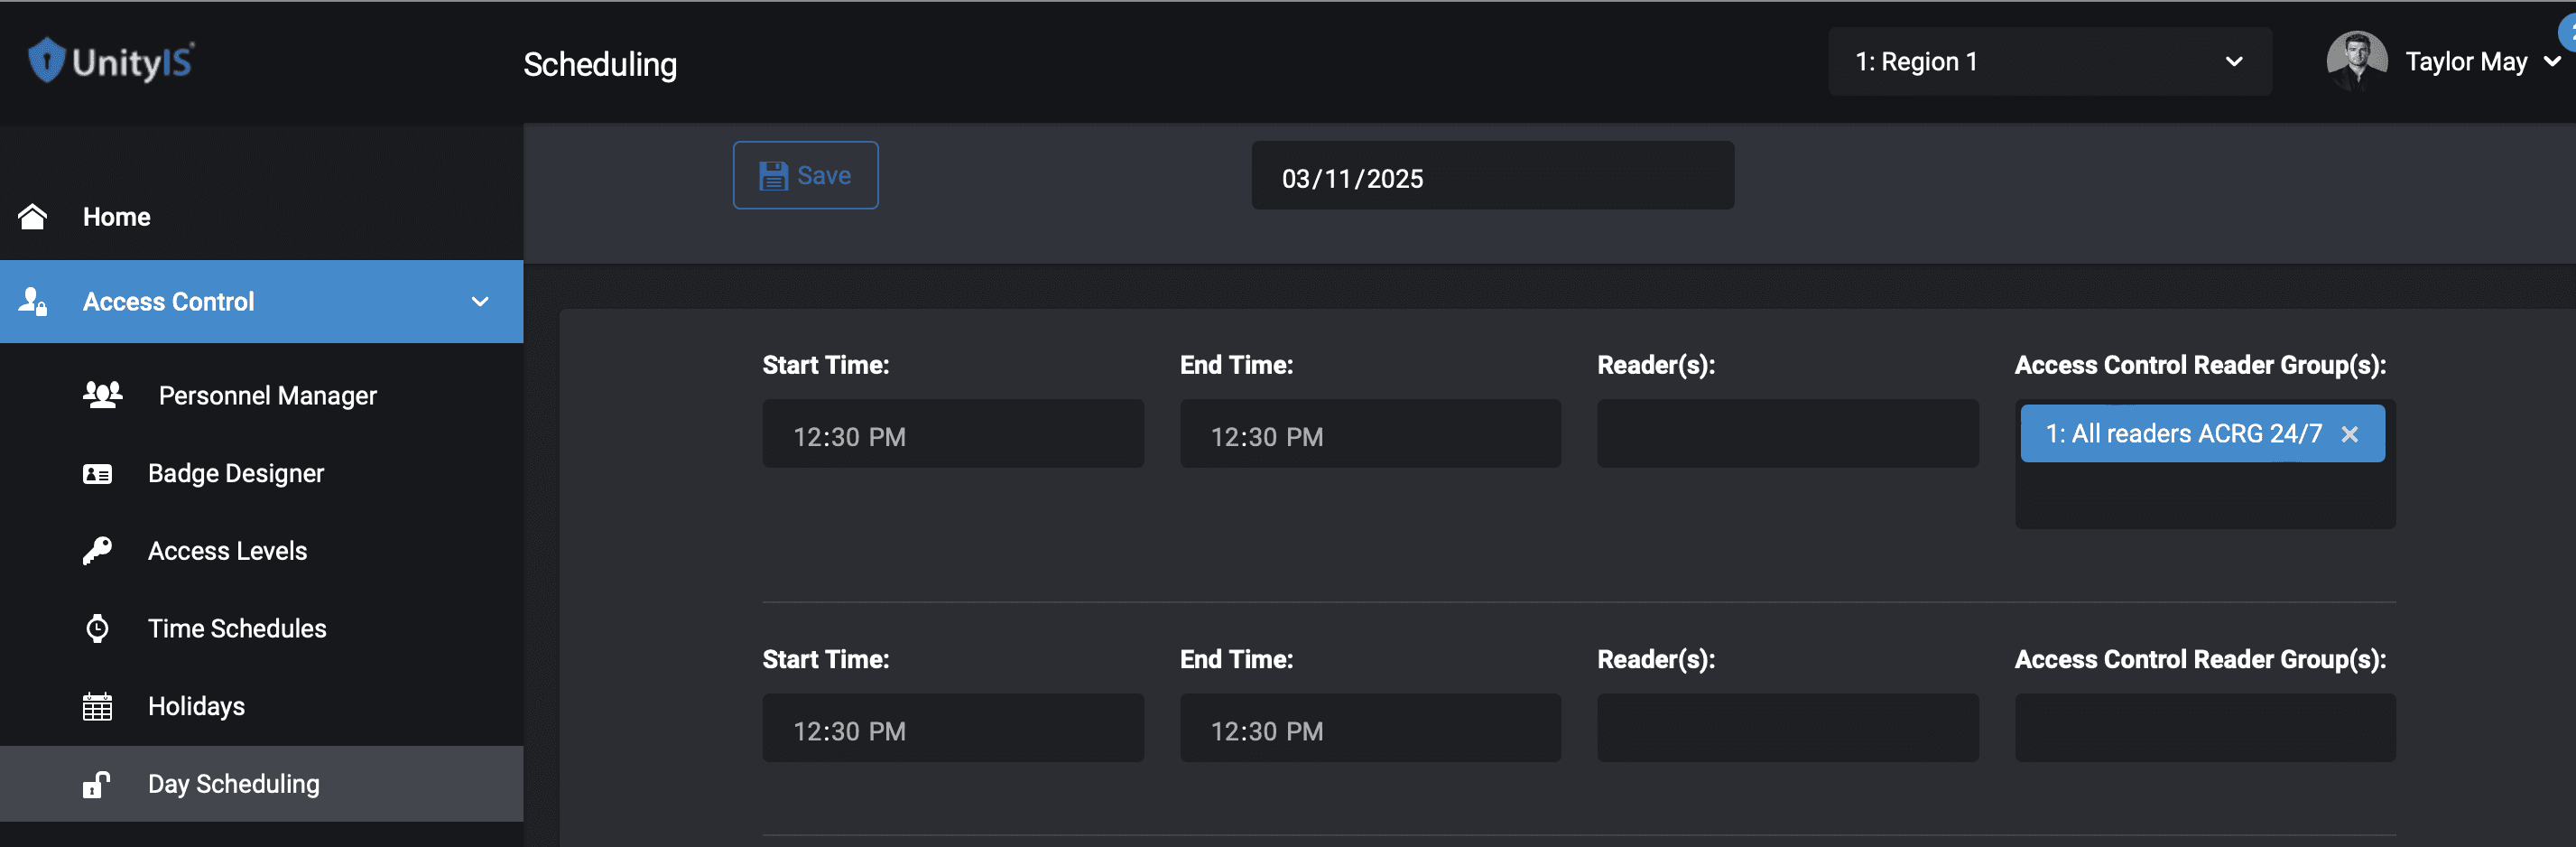
Task: Click the Badge Designer card icon
Action: coord(97,474)
